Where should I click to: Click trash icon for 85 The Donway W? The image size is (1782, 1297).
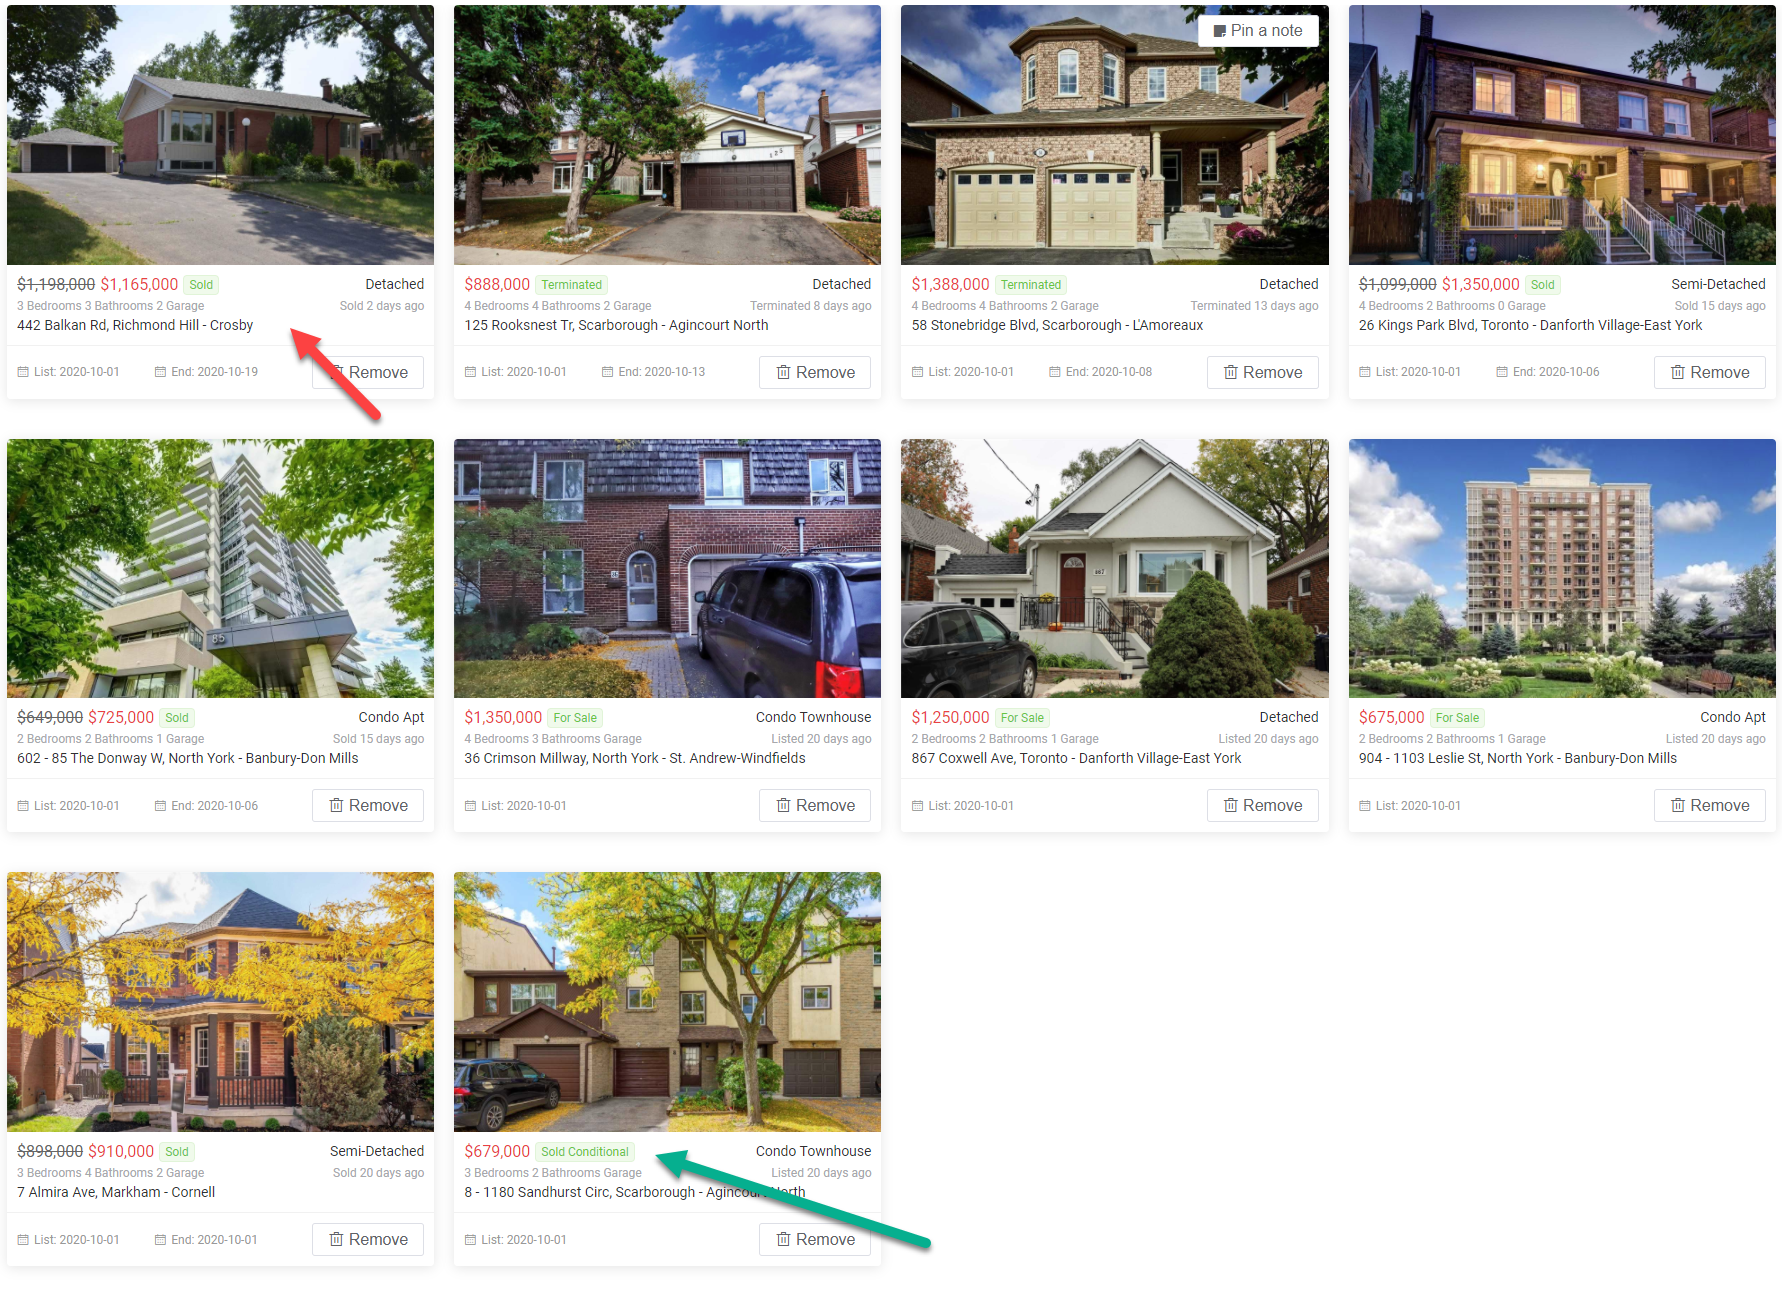(337, 805)
